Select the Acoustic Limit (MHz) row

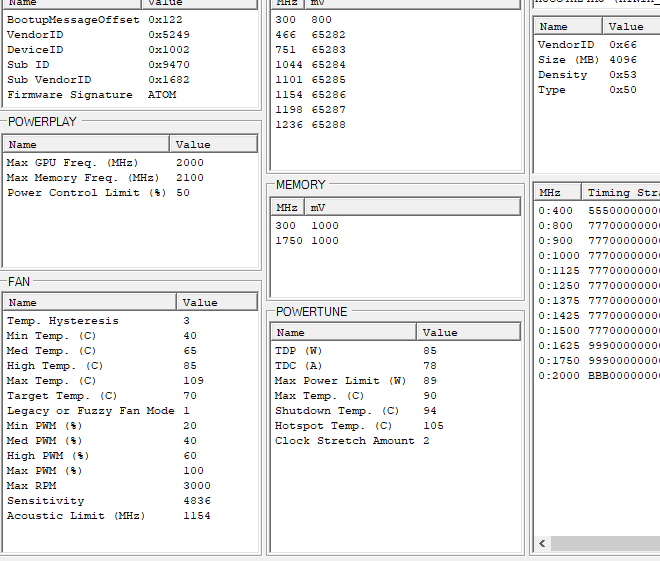coord(131,516)
